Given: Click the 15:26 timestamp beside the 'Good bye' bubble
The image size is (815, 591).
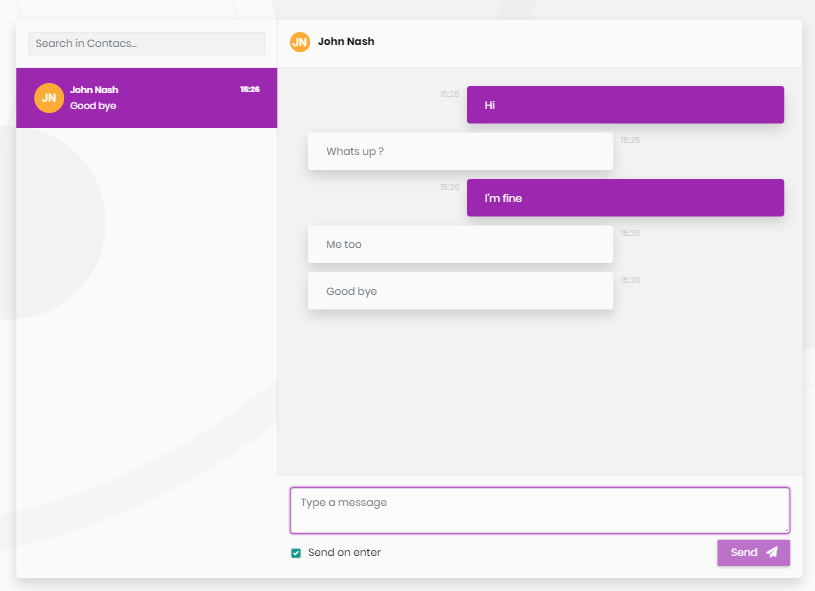Looking at the screenshot, I should click(x=630, y=280).
